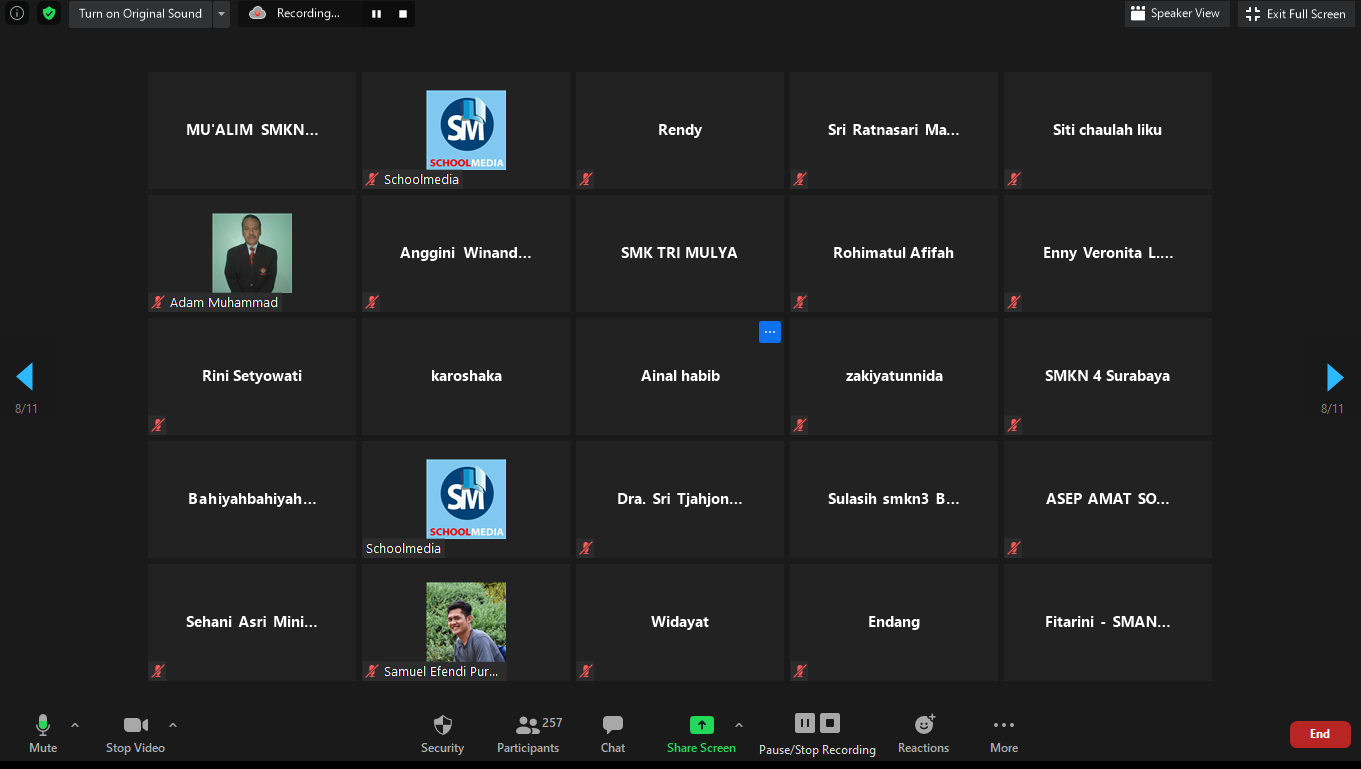Turn on Original Sound

tap(140, 14)
